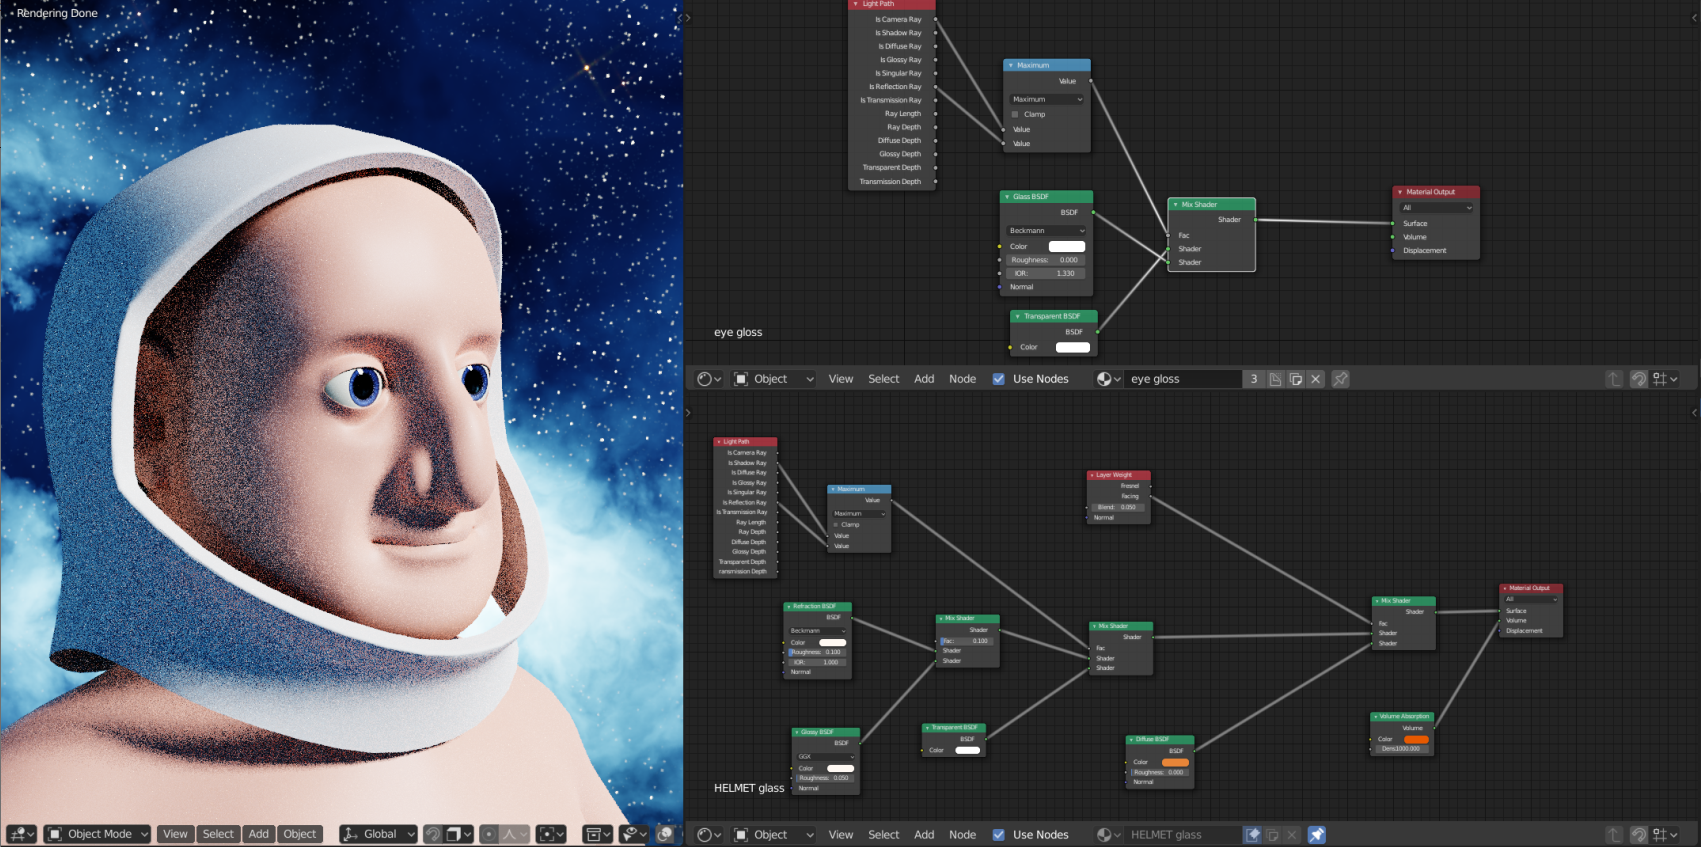The height and width of the screenshot is (847, 1701).
Task: Adjust the Glass BSDF Roughness field
Action: point(1047,260)
